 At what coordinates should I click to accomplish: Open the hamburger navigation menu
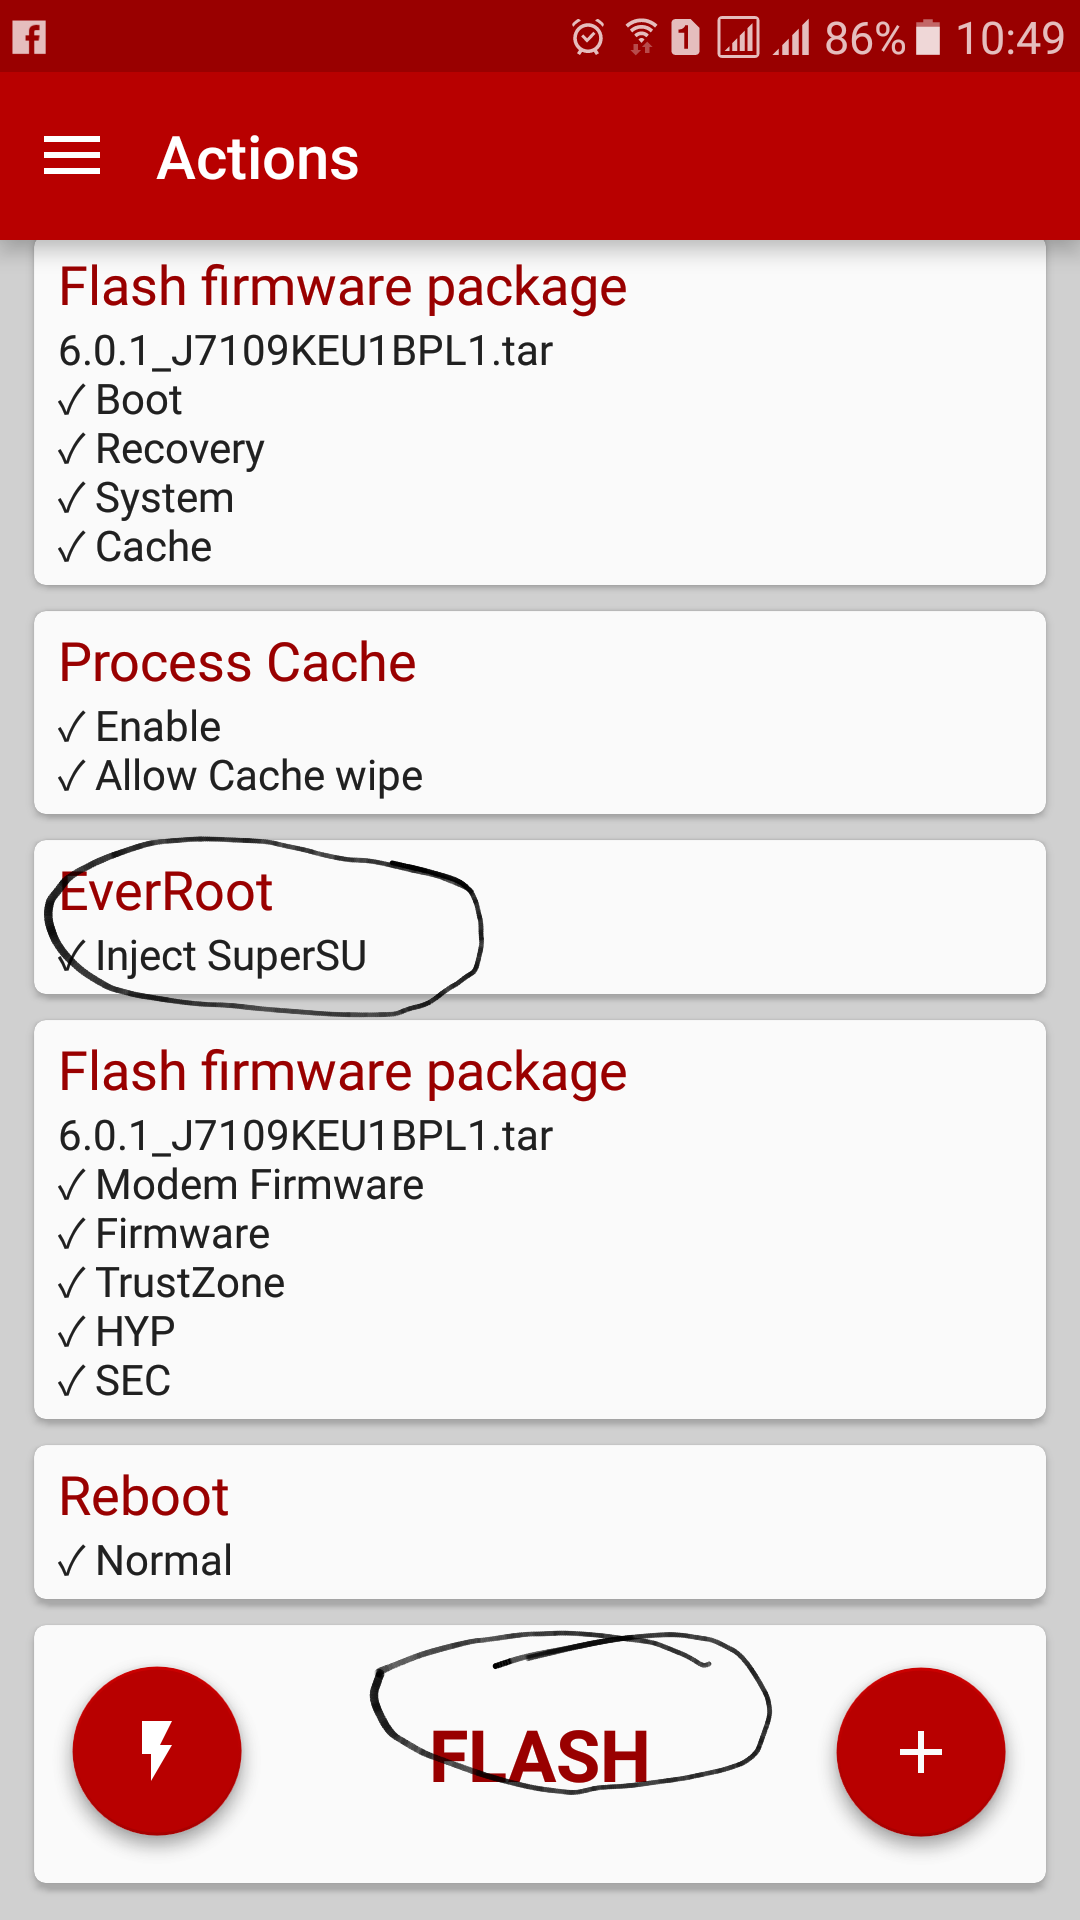pos(72,157)
